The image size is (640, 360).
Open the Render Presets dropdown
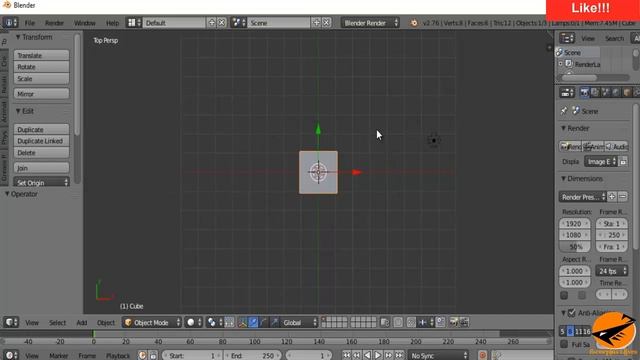pos(582,197)
